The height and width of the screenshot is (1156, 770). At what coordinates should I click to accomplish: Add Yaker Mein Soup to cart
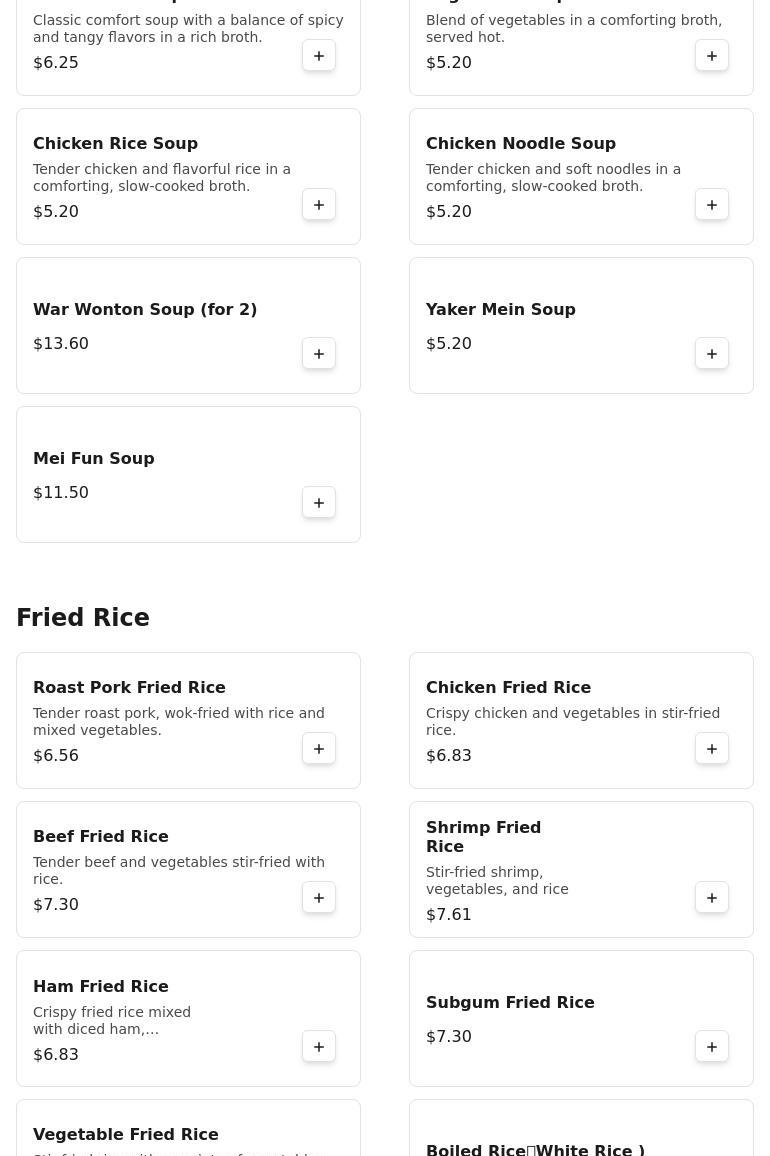[x=712, y=354]
